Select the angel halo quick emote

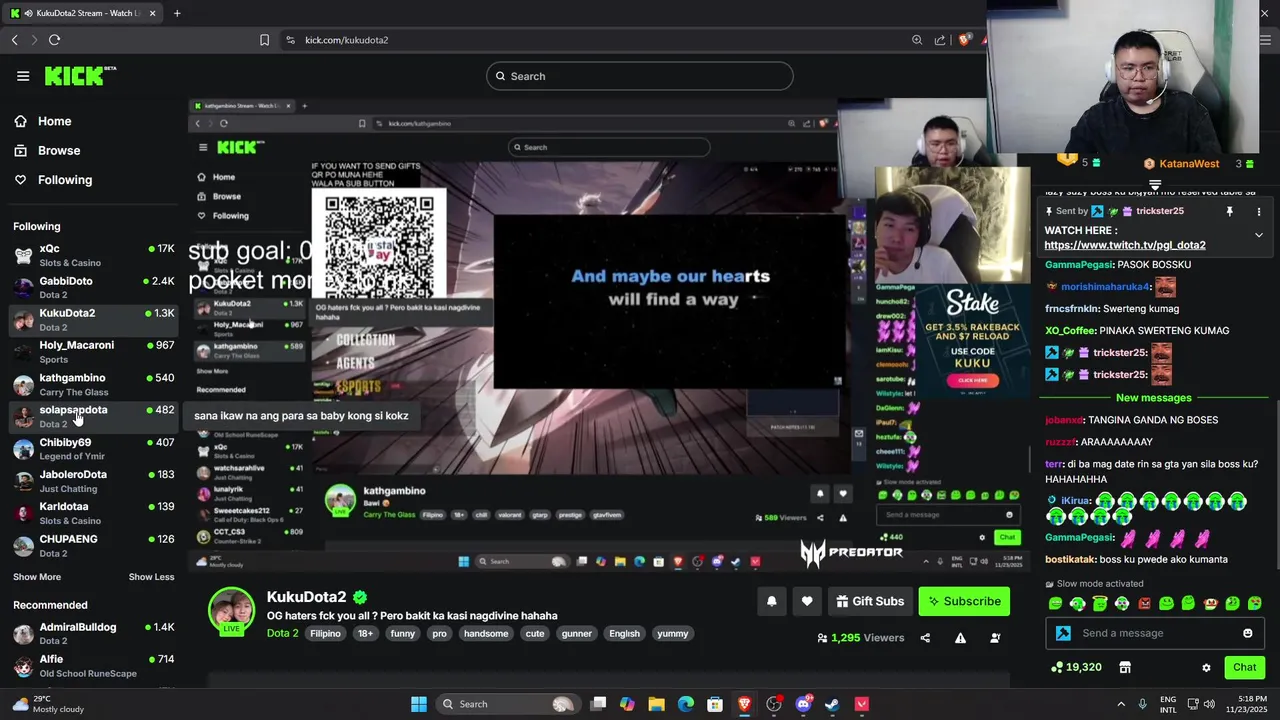1100,603
